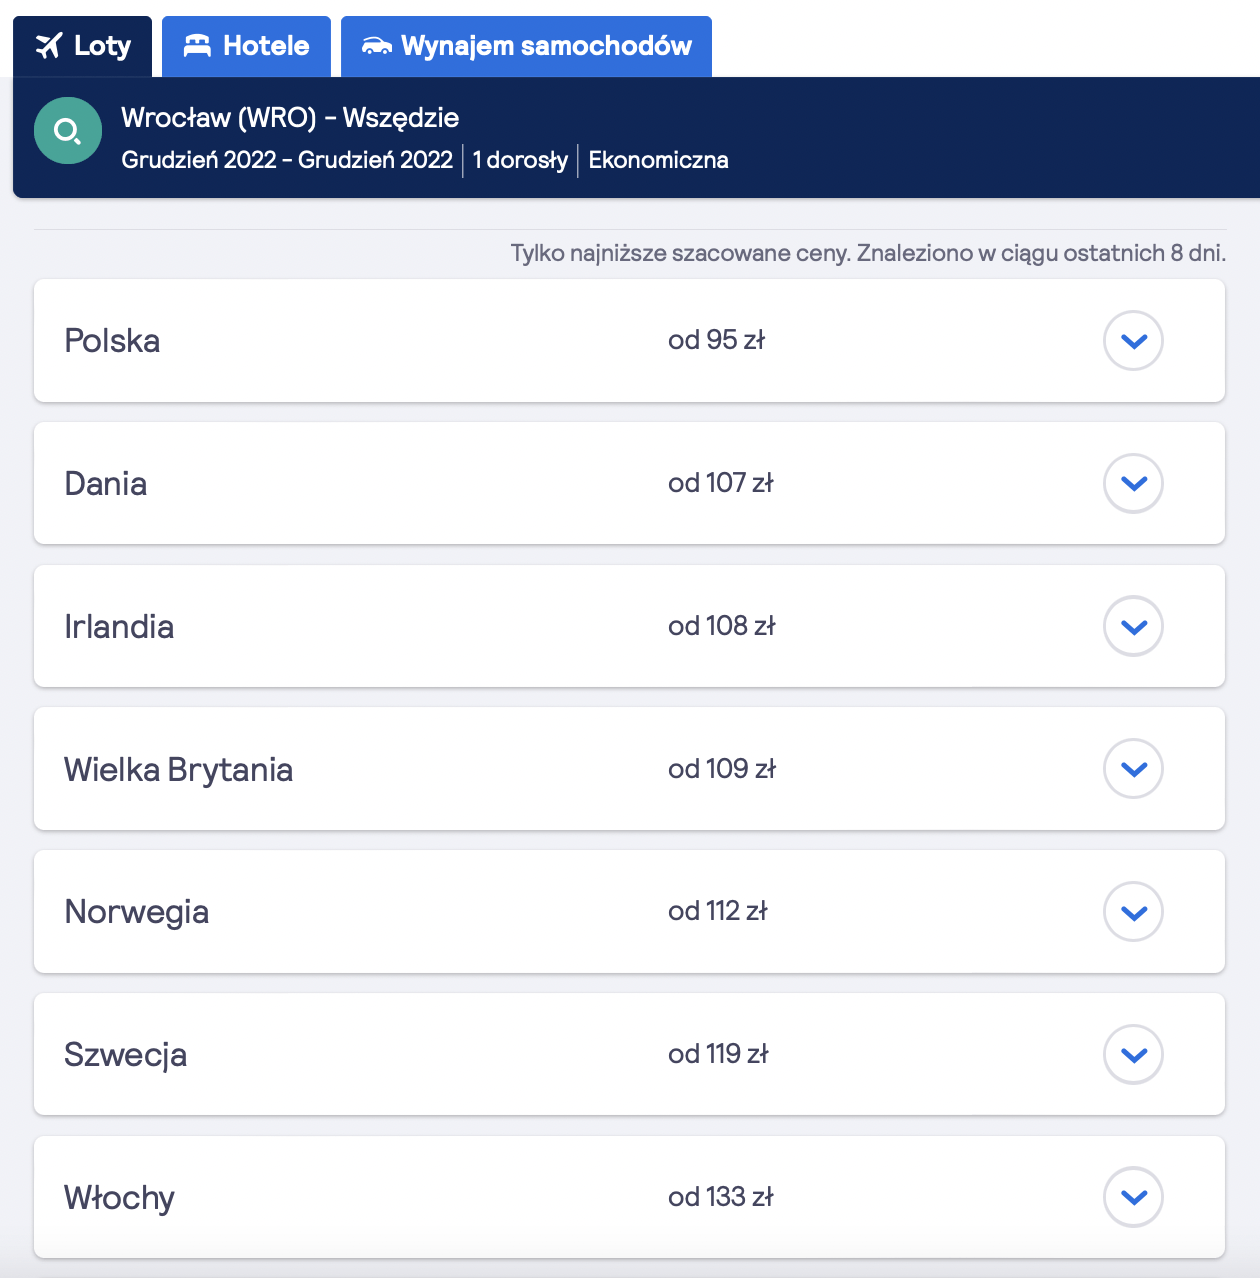This screenshot has width=1260, height=1278.
Task: Expand the Irlandia destination chevron
Action: pos(1133,627)
